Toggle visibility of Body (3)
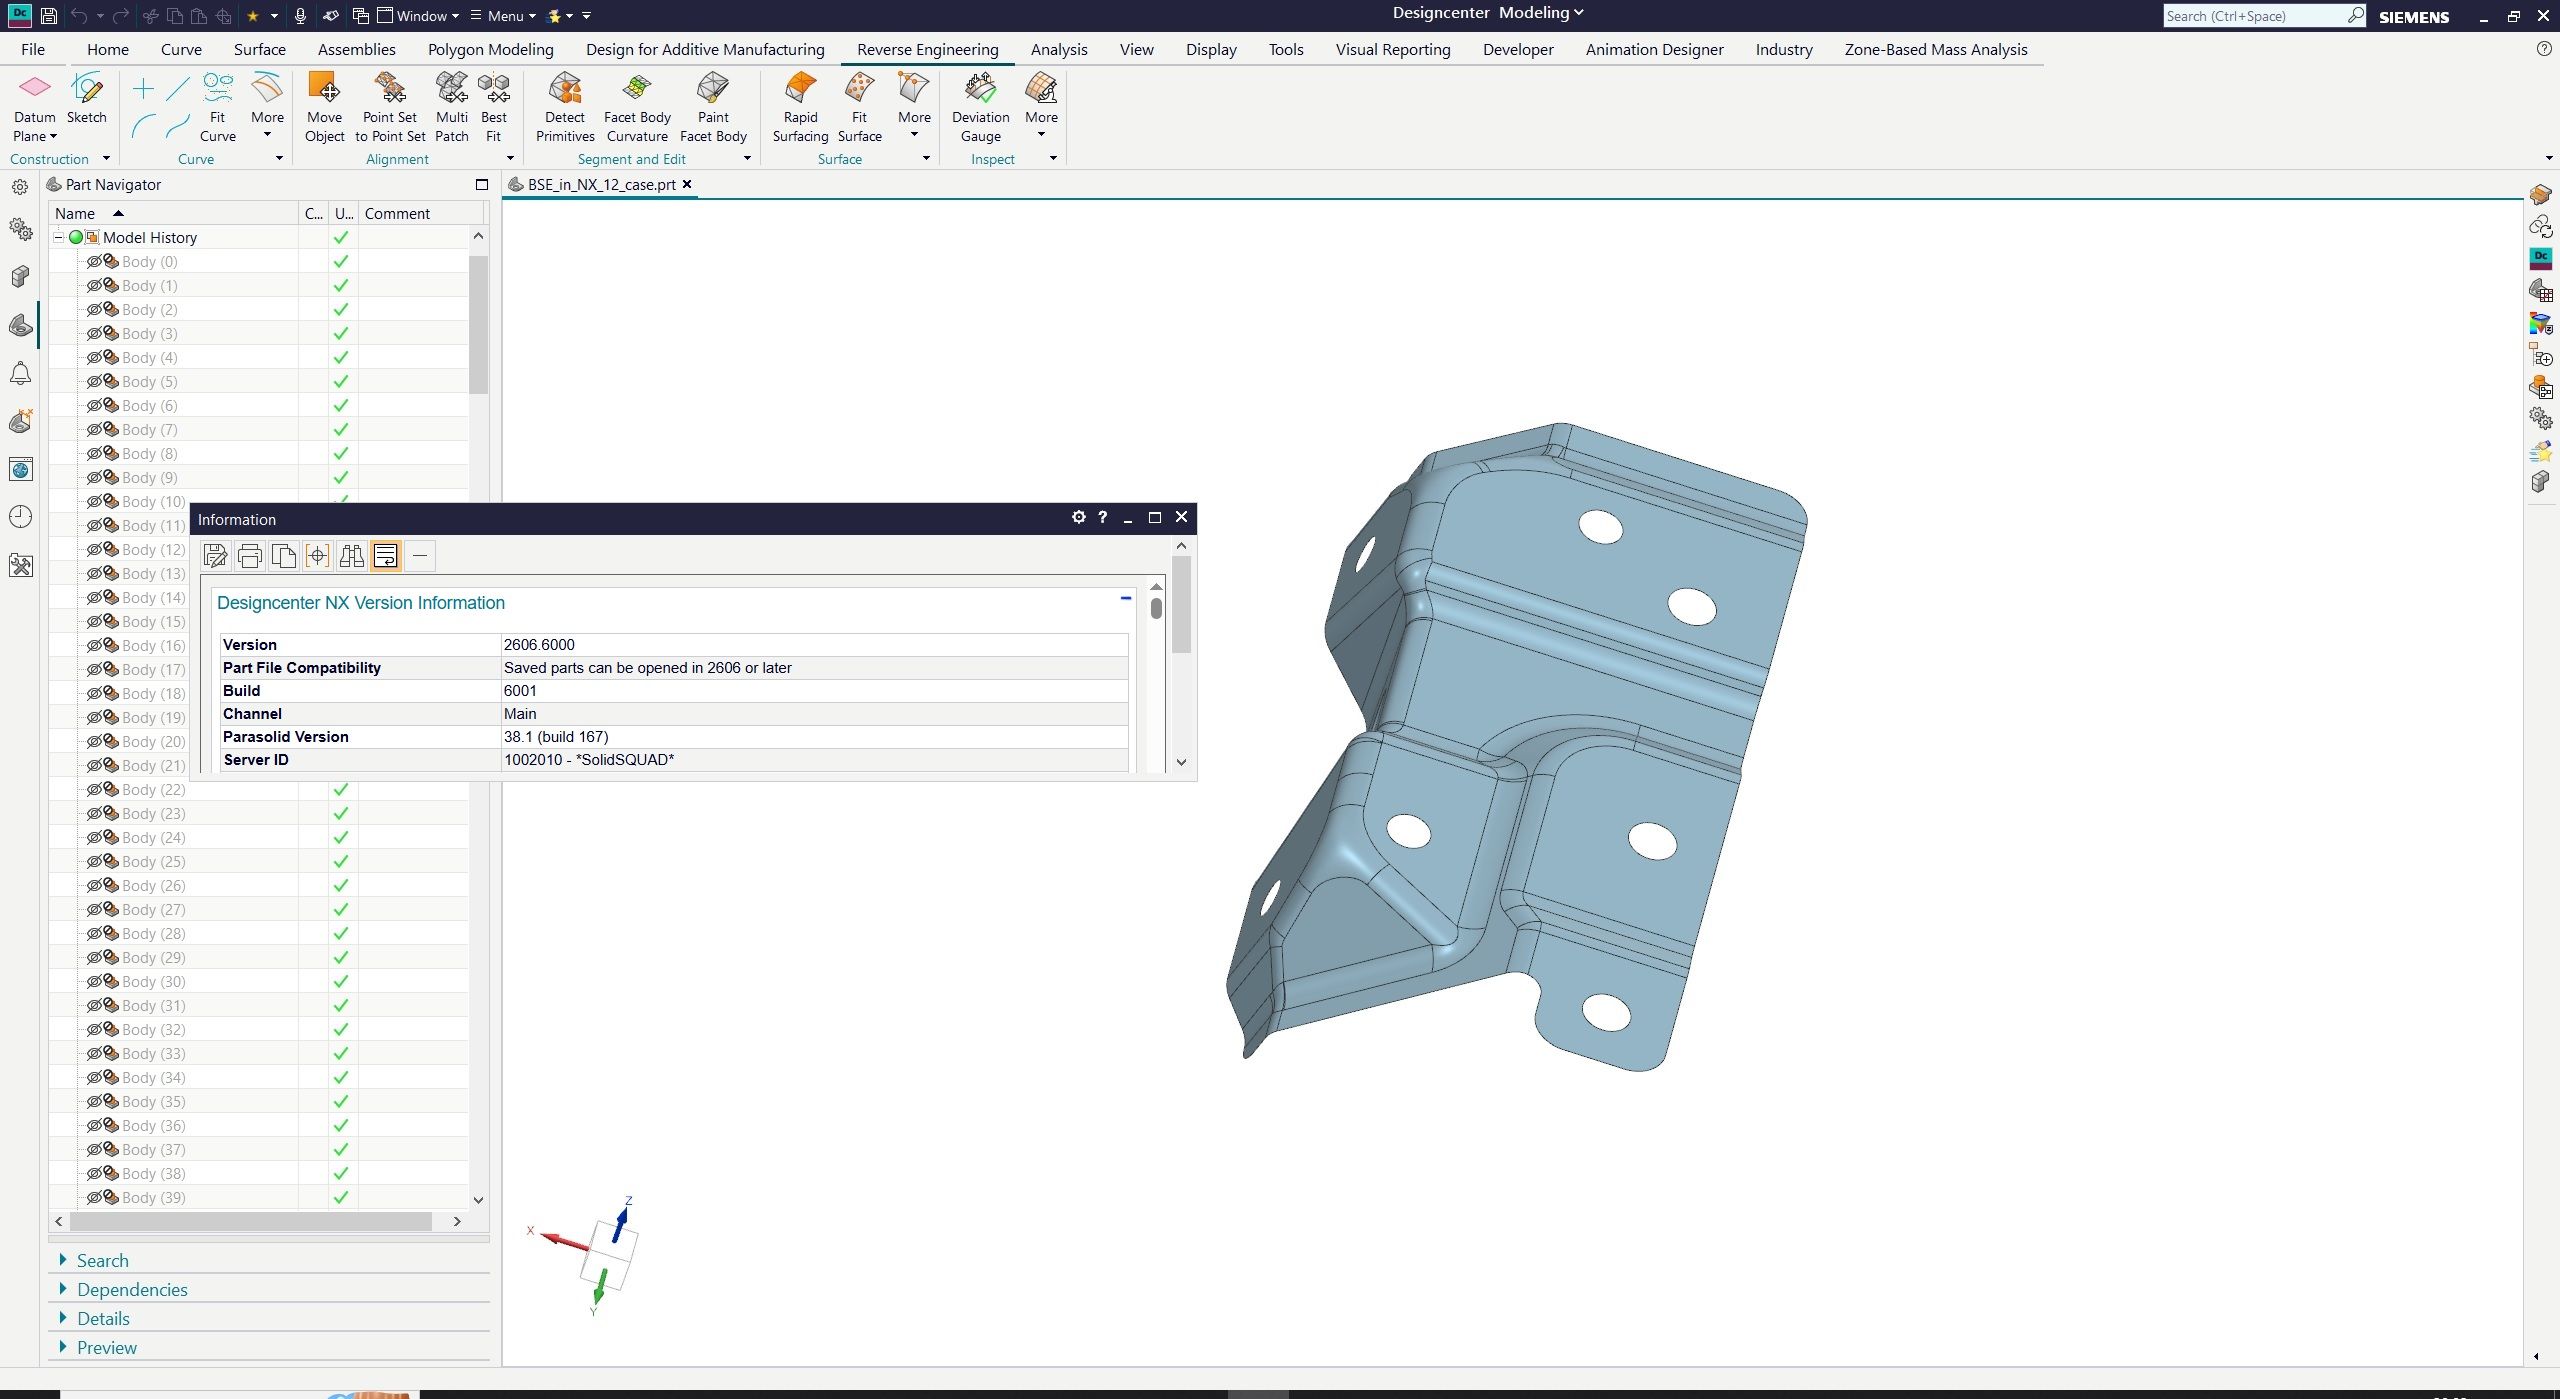 tap(95, 333)
